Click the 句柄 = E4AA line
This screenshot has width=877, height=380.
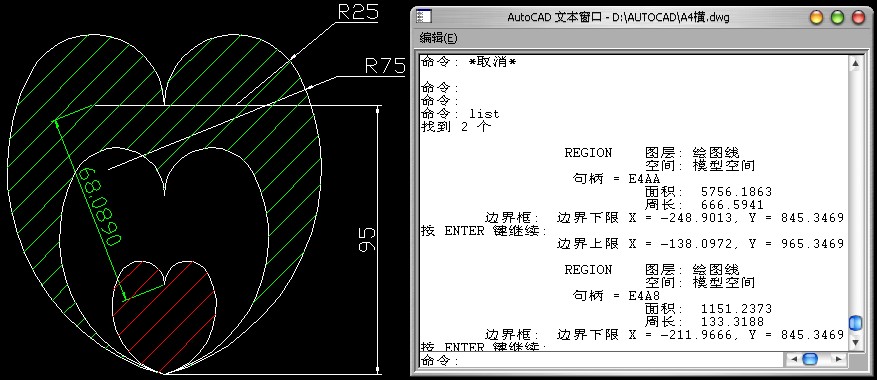616,179
